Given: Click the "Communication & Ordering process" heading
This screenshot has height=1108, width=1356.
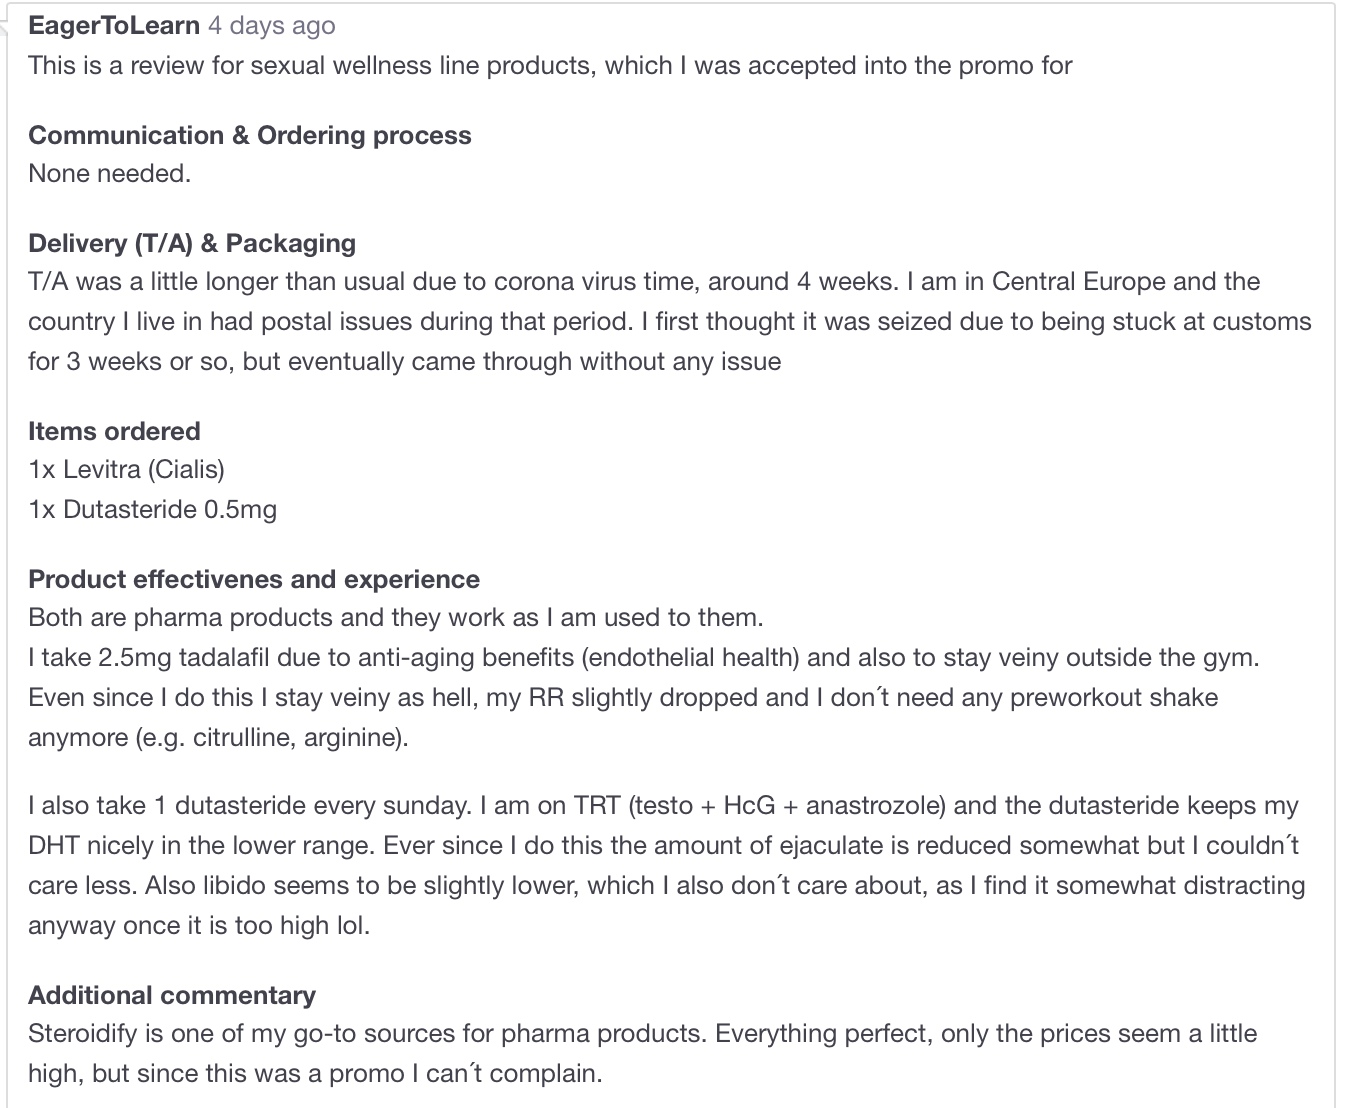Looking at the screenshot, I should (249, 135).
